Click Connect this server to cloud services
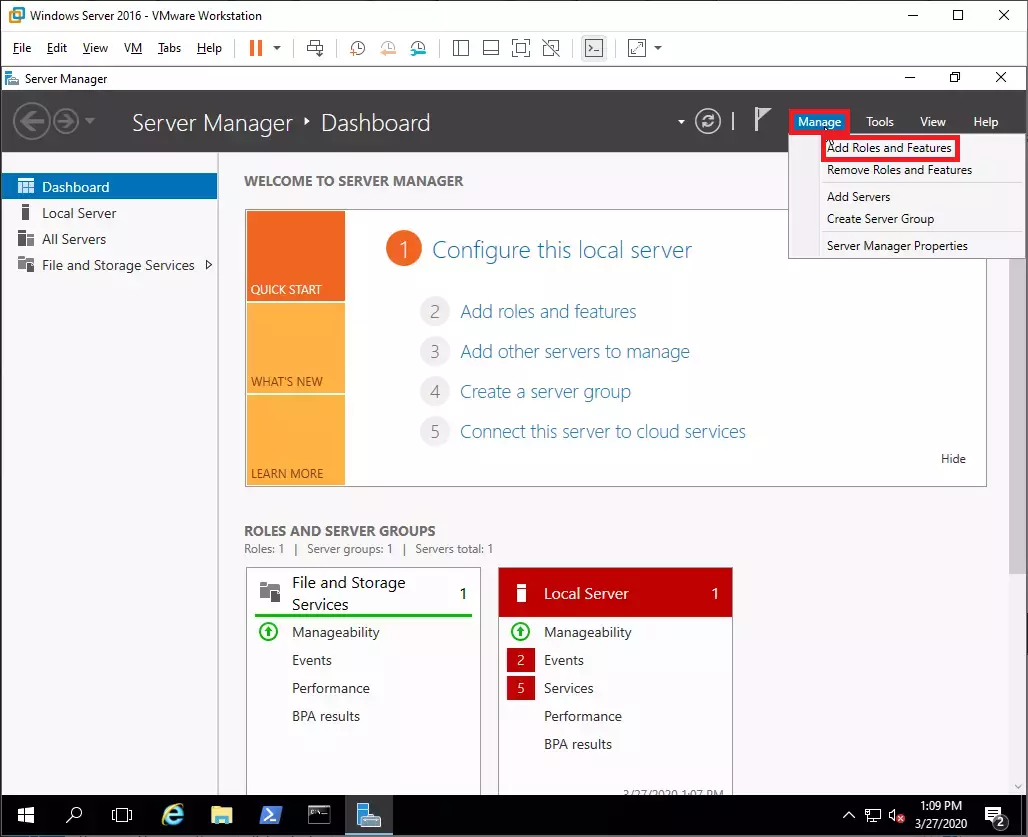This screenshot has height=837, width=1028. click(x=603, y=432)
